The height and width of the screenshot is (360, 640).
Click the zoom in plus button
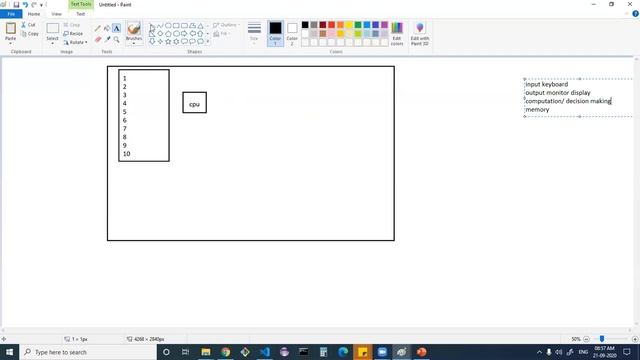coord(635,339)
